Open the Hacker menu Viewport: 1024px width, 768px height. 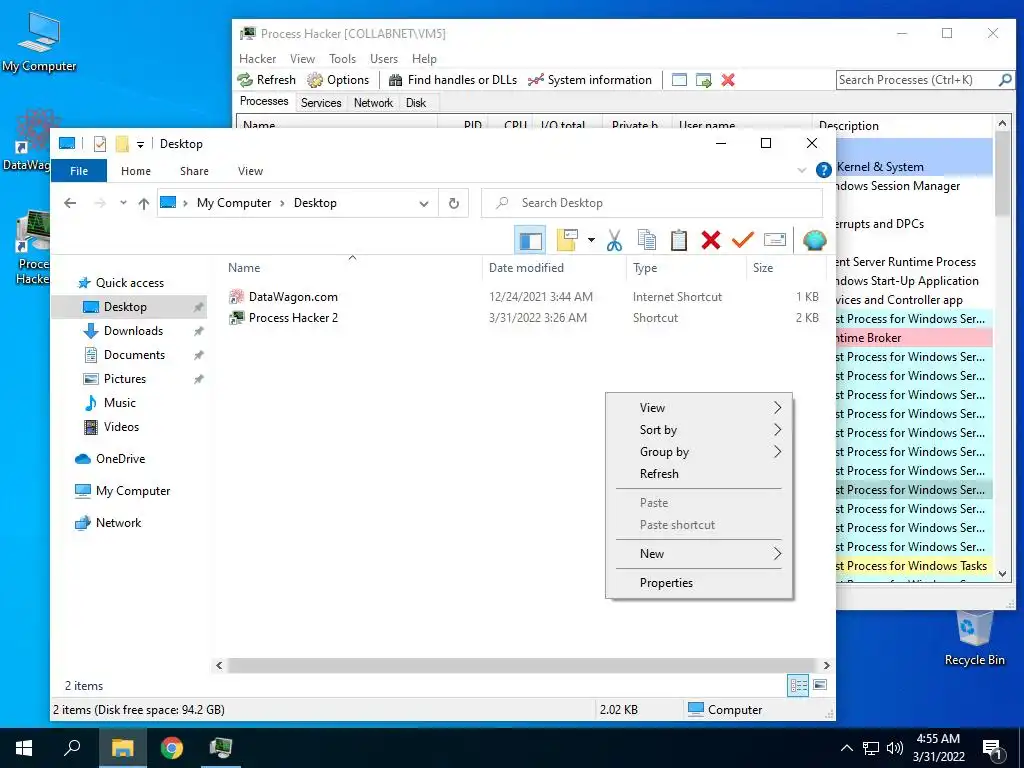pos(257,59)
